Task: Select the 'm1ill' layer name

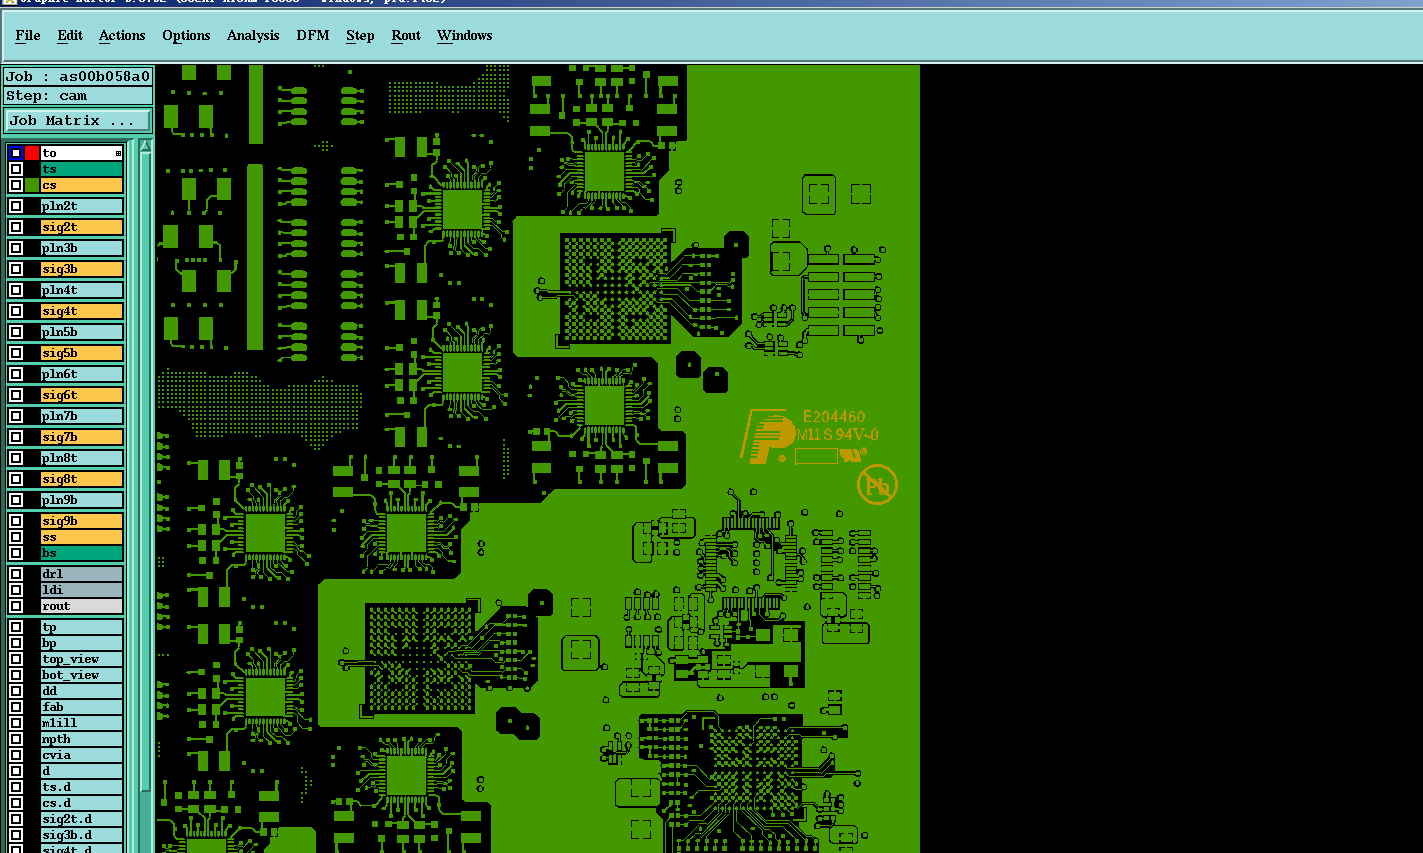Action: [81, 723]
